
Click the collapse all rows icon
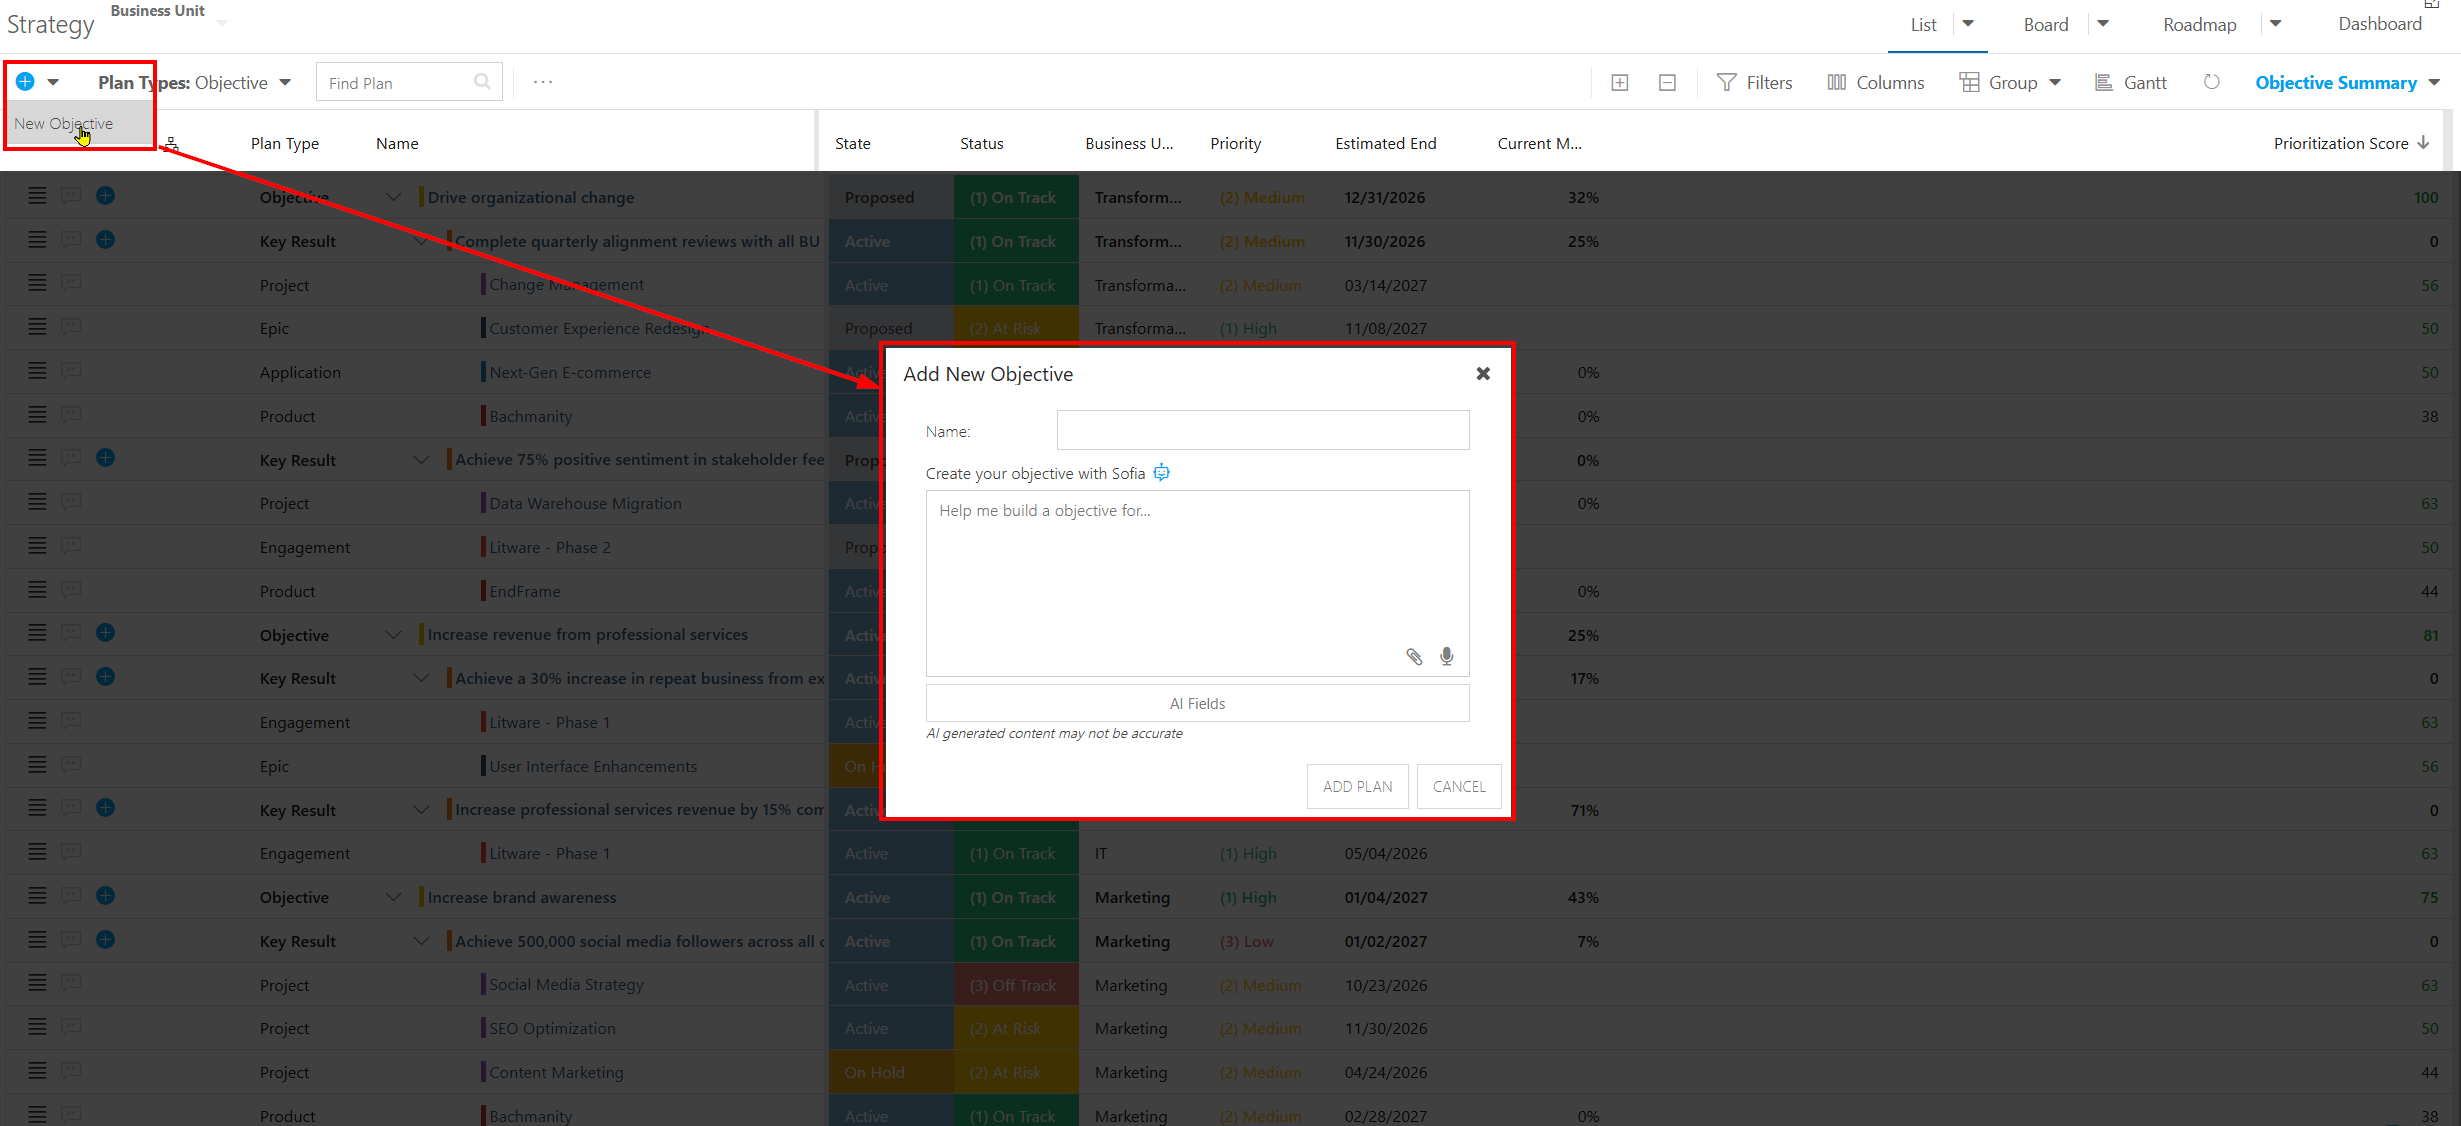(x=1667, y=83)
